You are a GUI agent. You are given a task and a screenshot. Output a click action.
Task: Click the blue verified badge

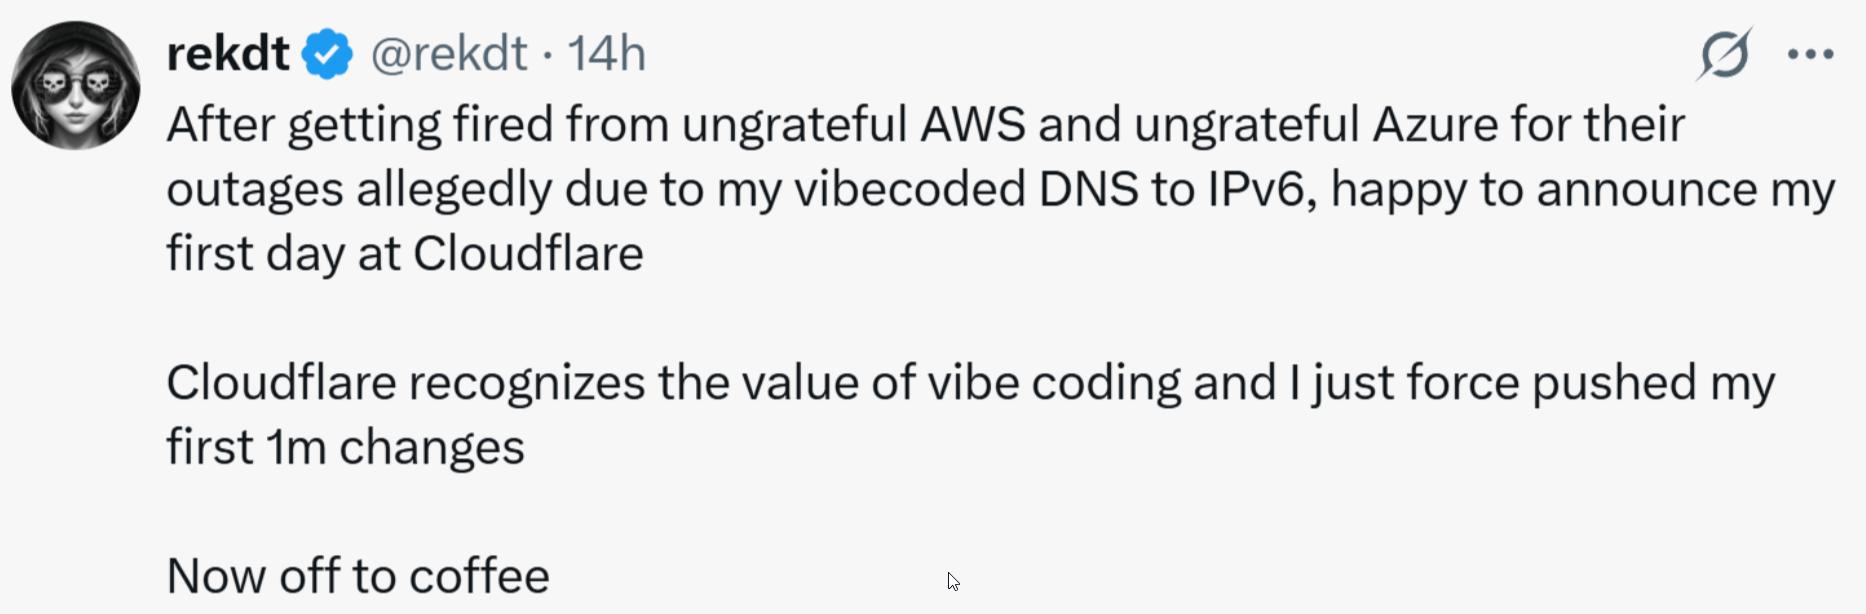coord(328,54)
